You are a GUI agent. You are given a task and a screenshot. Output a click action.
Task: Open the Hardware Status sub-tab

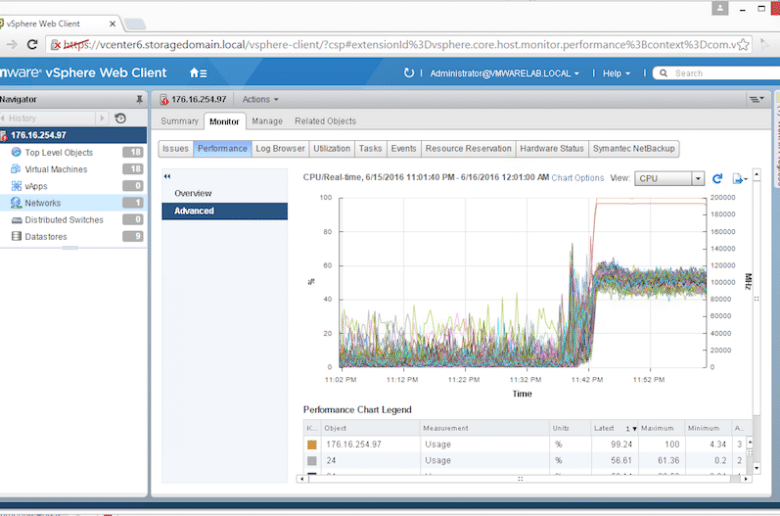coord(552,149)
